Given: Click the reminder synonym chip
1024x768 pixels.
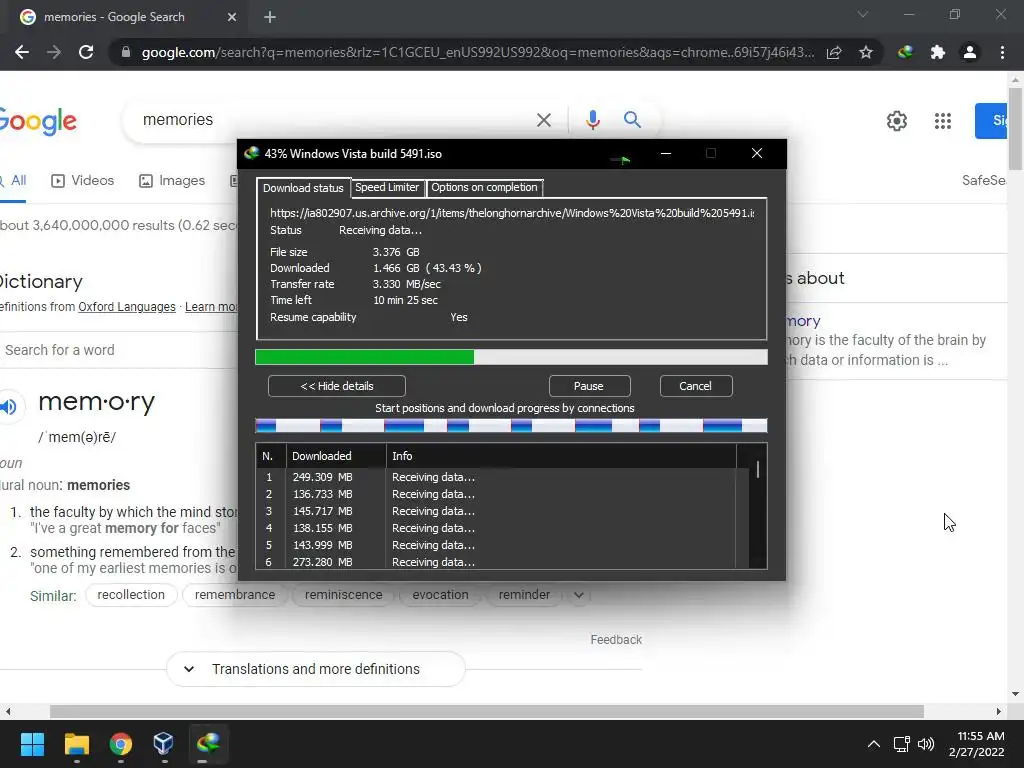Looking at the screenshot, I should (524, 595).
